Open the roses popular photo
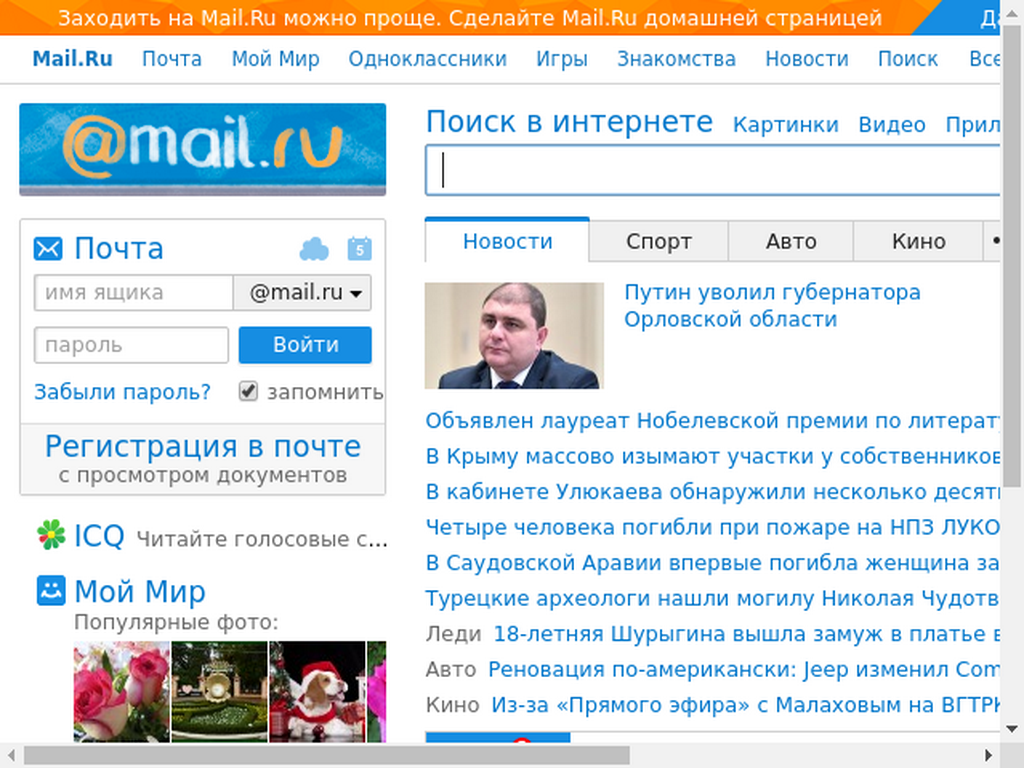Image resolution: width=1024 pixels, height=768 pixels. [121, 692]
